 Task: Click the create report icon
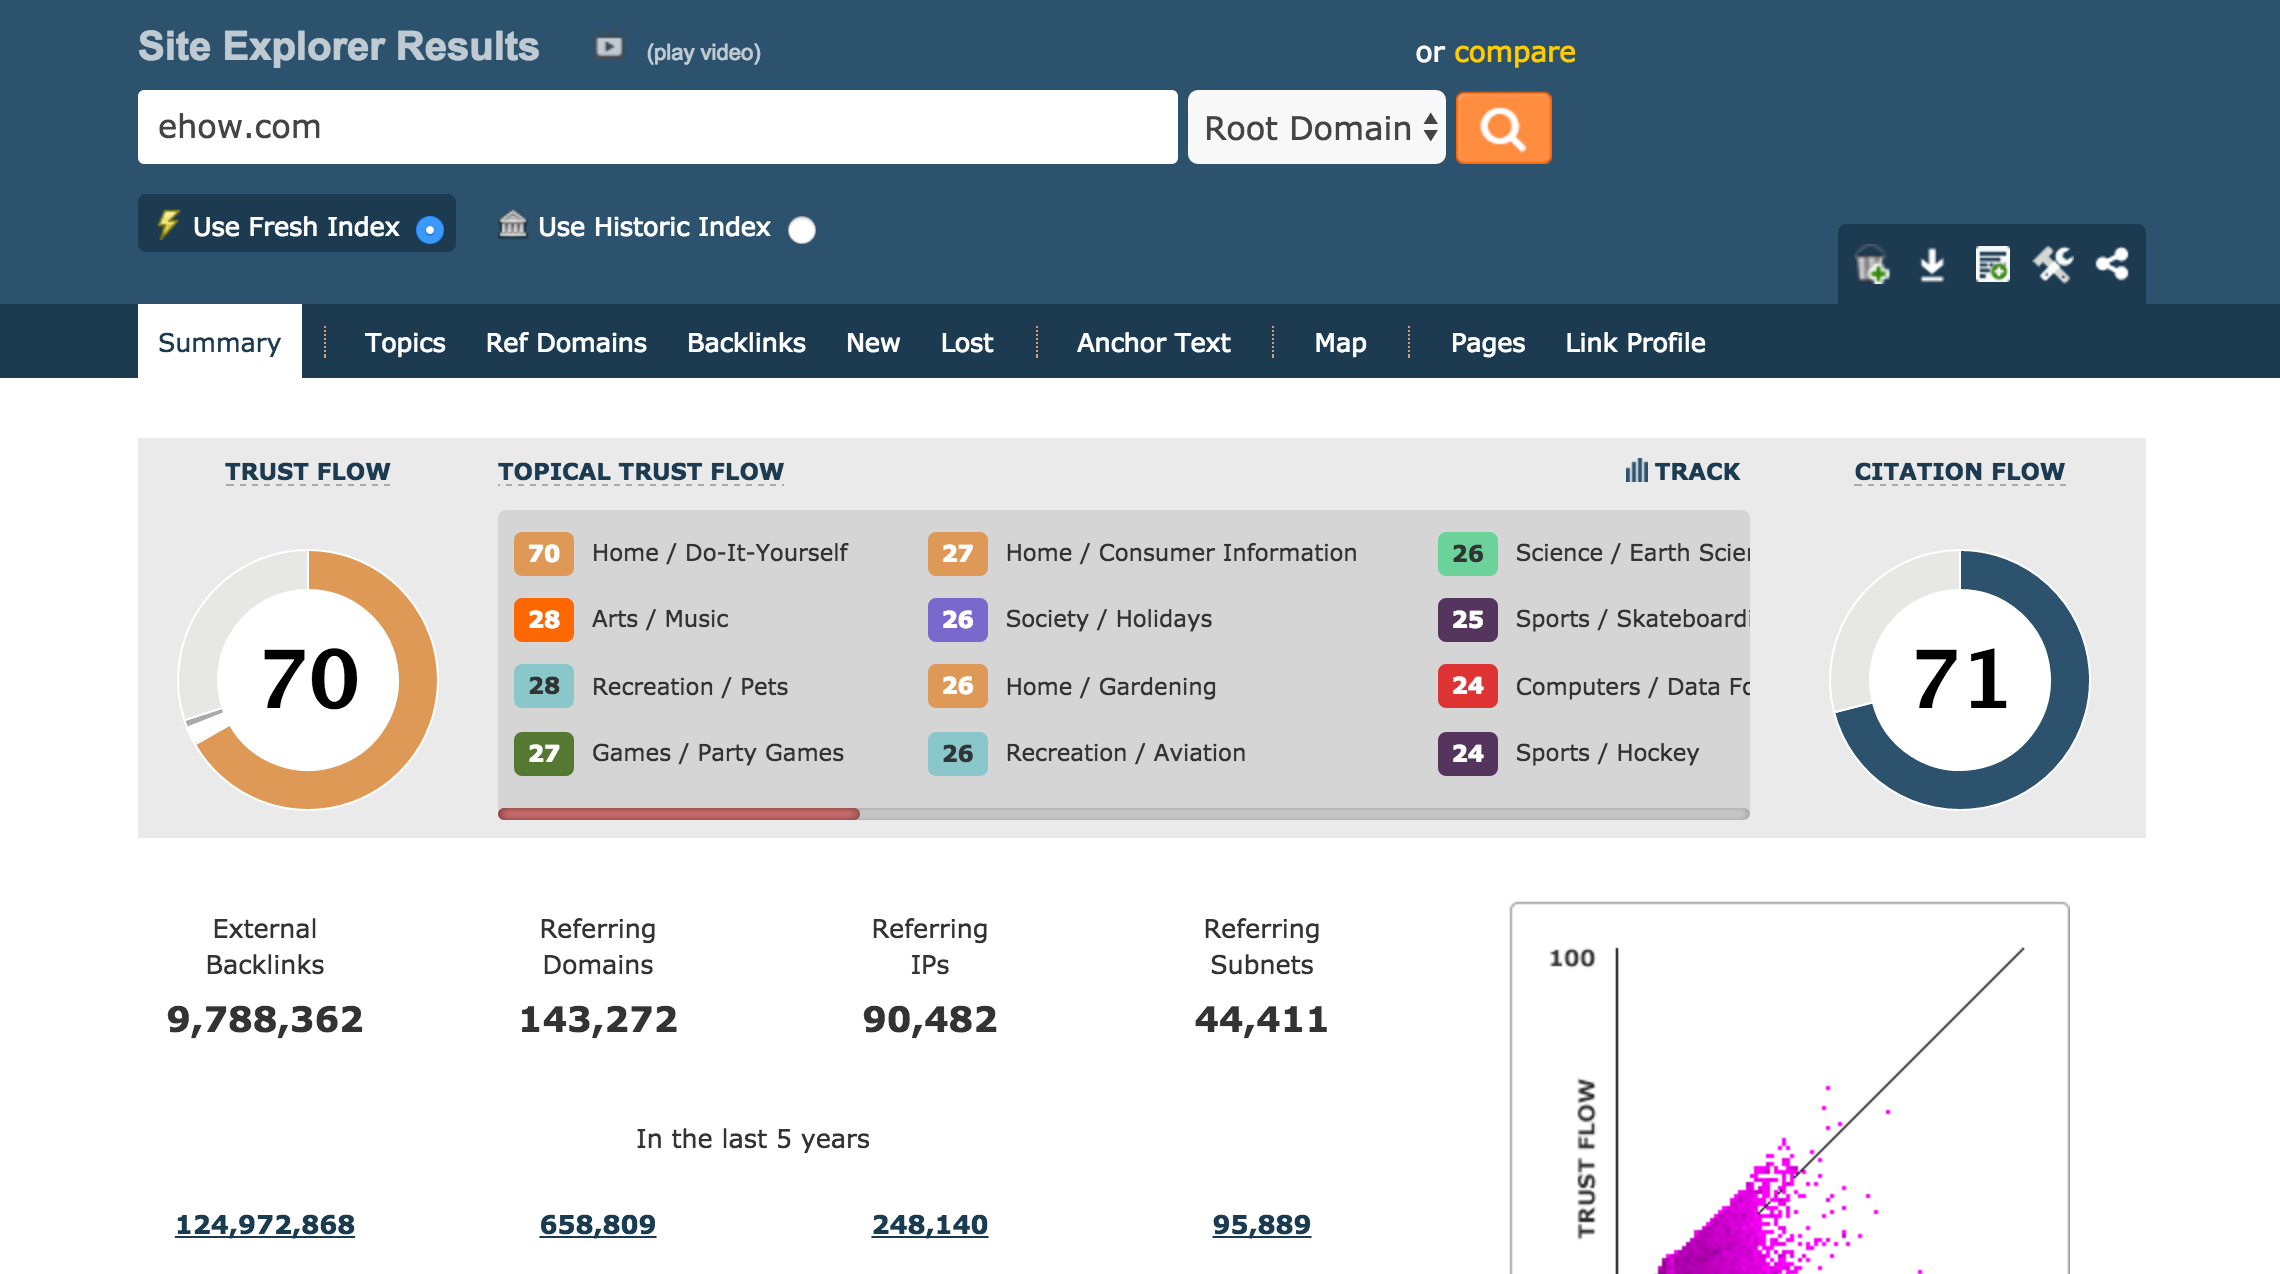click(1992, 265)
